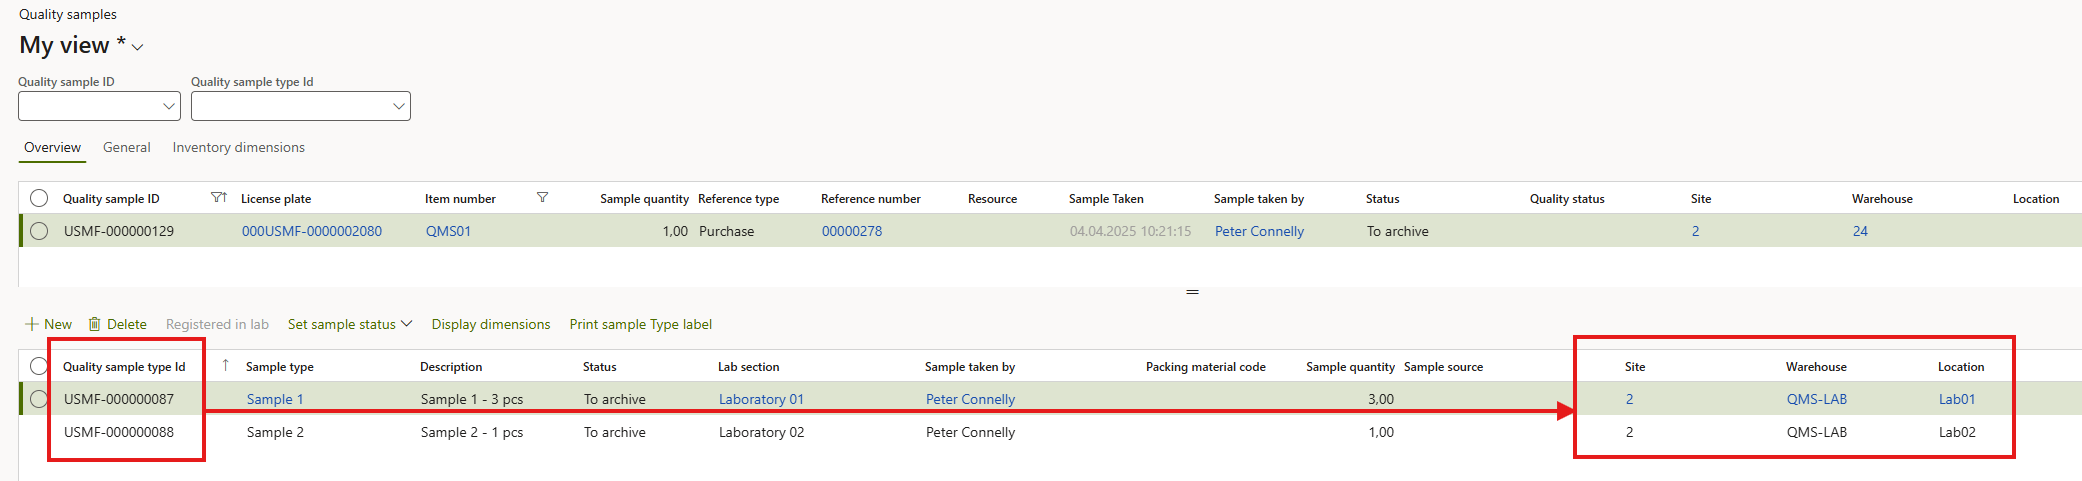This screenshot has width=2082, height=481.
Task: Click the filter icon on Item number column
Action: (542, 198)
